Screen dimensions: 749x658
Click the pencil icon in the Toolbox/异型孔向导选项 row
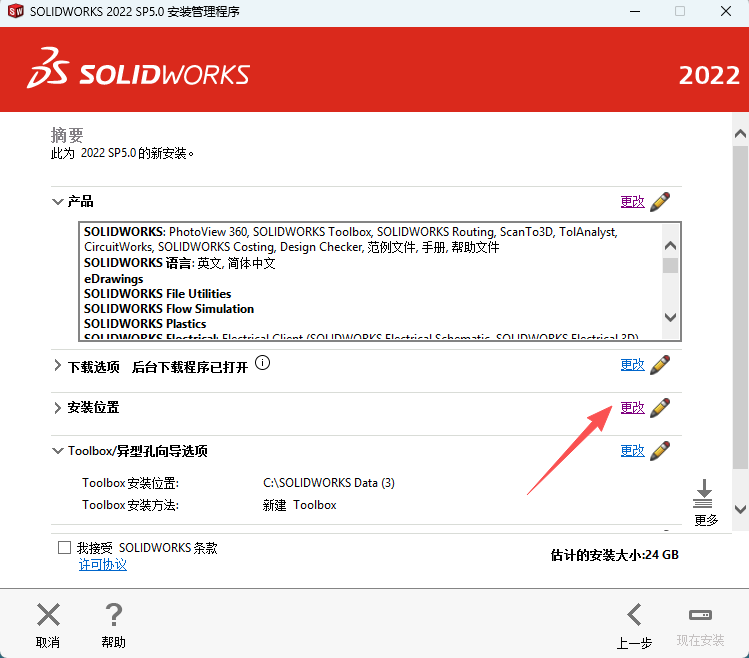click(x=660, y=451)
